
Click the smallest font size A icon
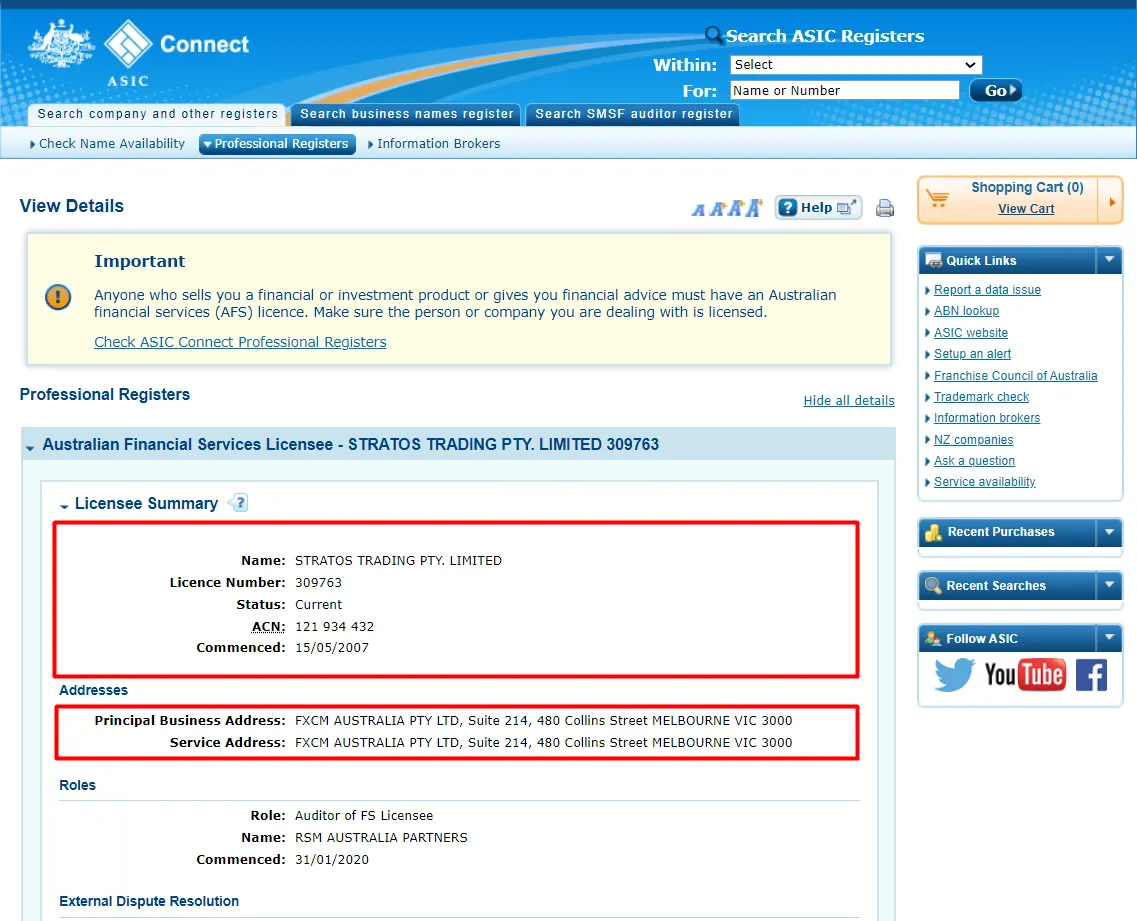point(698,210)
